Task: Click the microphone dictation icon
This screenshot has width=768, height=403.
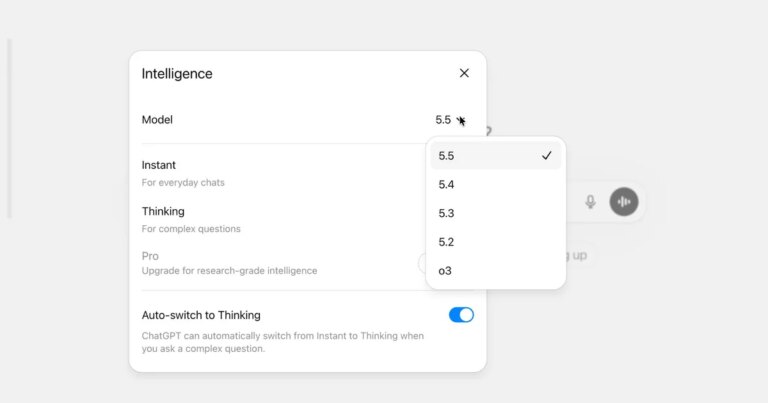Action: click(x=591, y=202)
